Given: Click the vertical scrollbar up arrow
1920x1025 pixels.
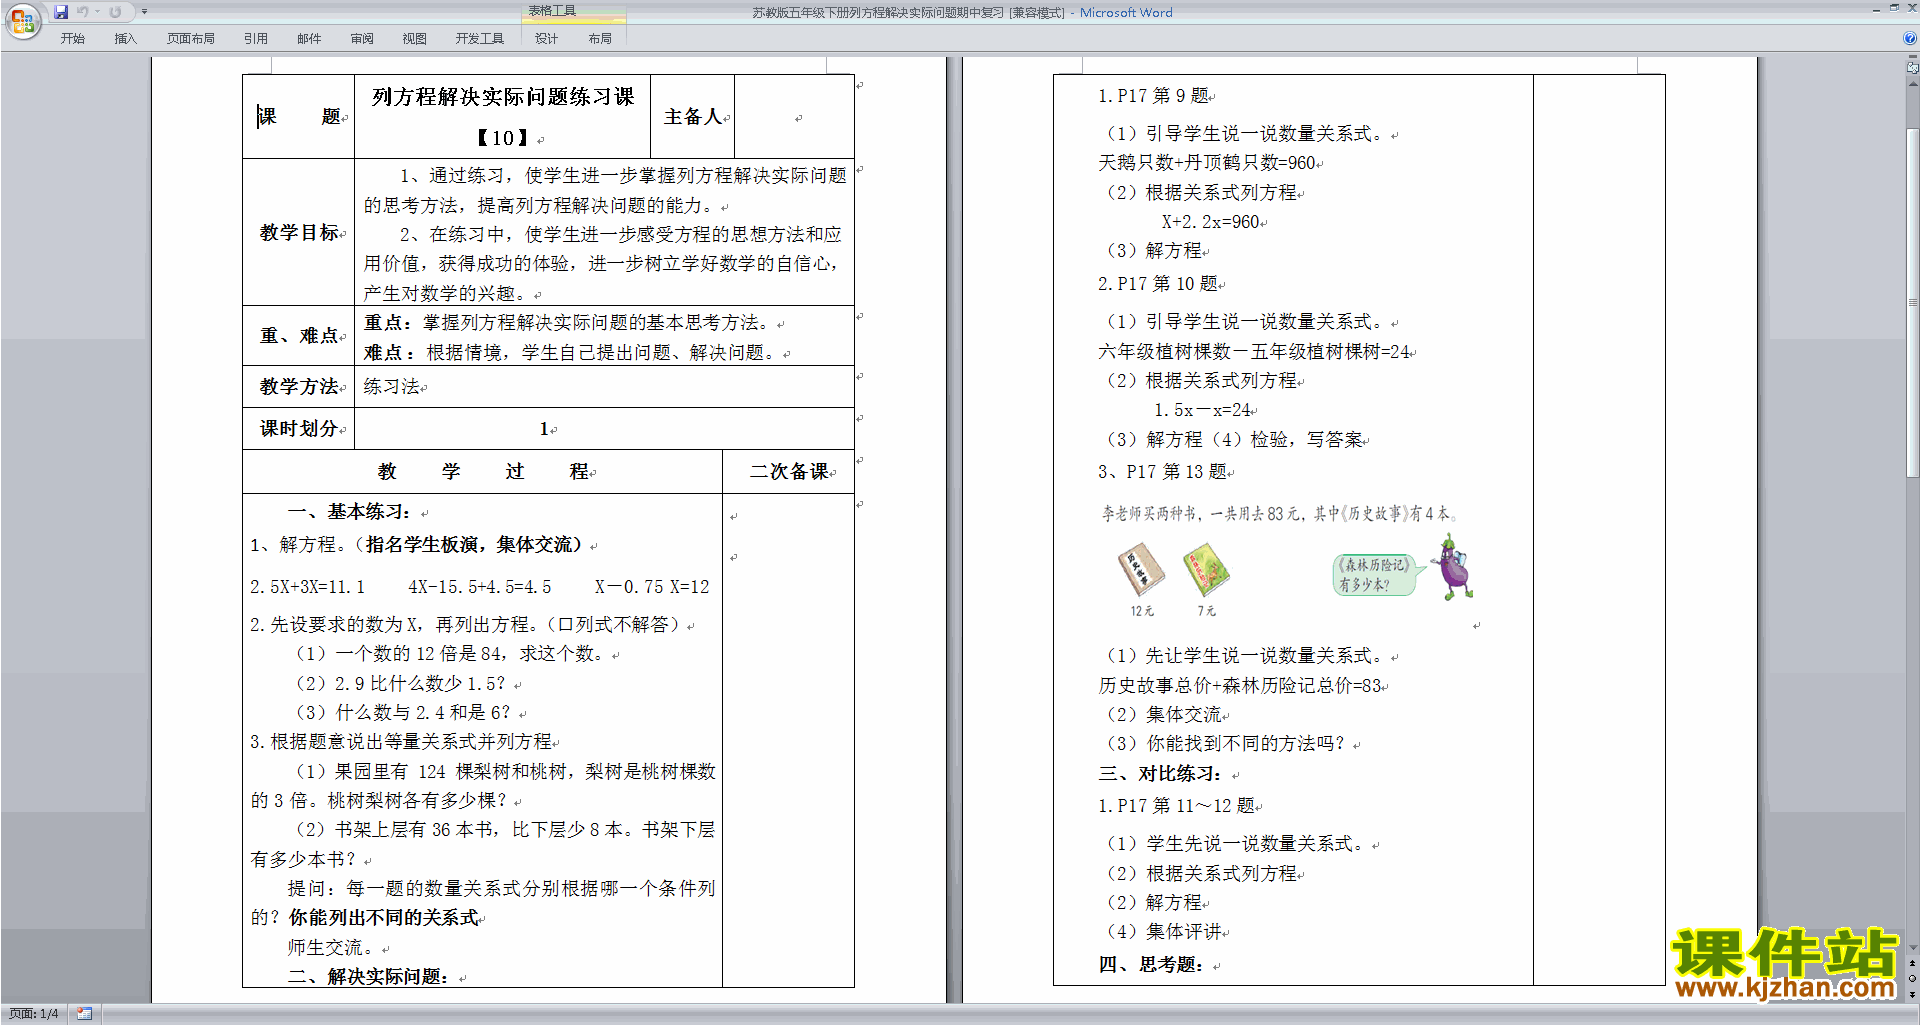Looking at the screenshot, I should 1913,83.
